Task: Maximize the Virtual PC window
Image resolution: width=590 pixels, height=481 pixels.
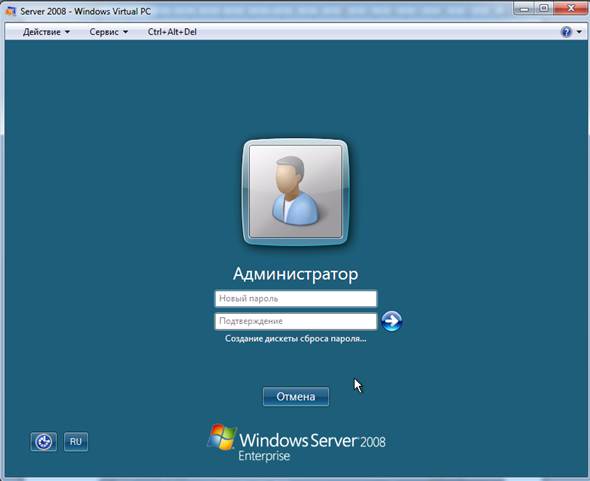Action: (x=544, y=9)
